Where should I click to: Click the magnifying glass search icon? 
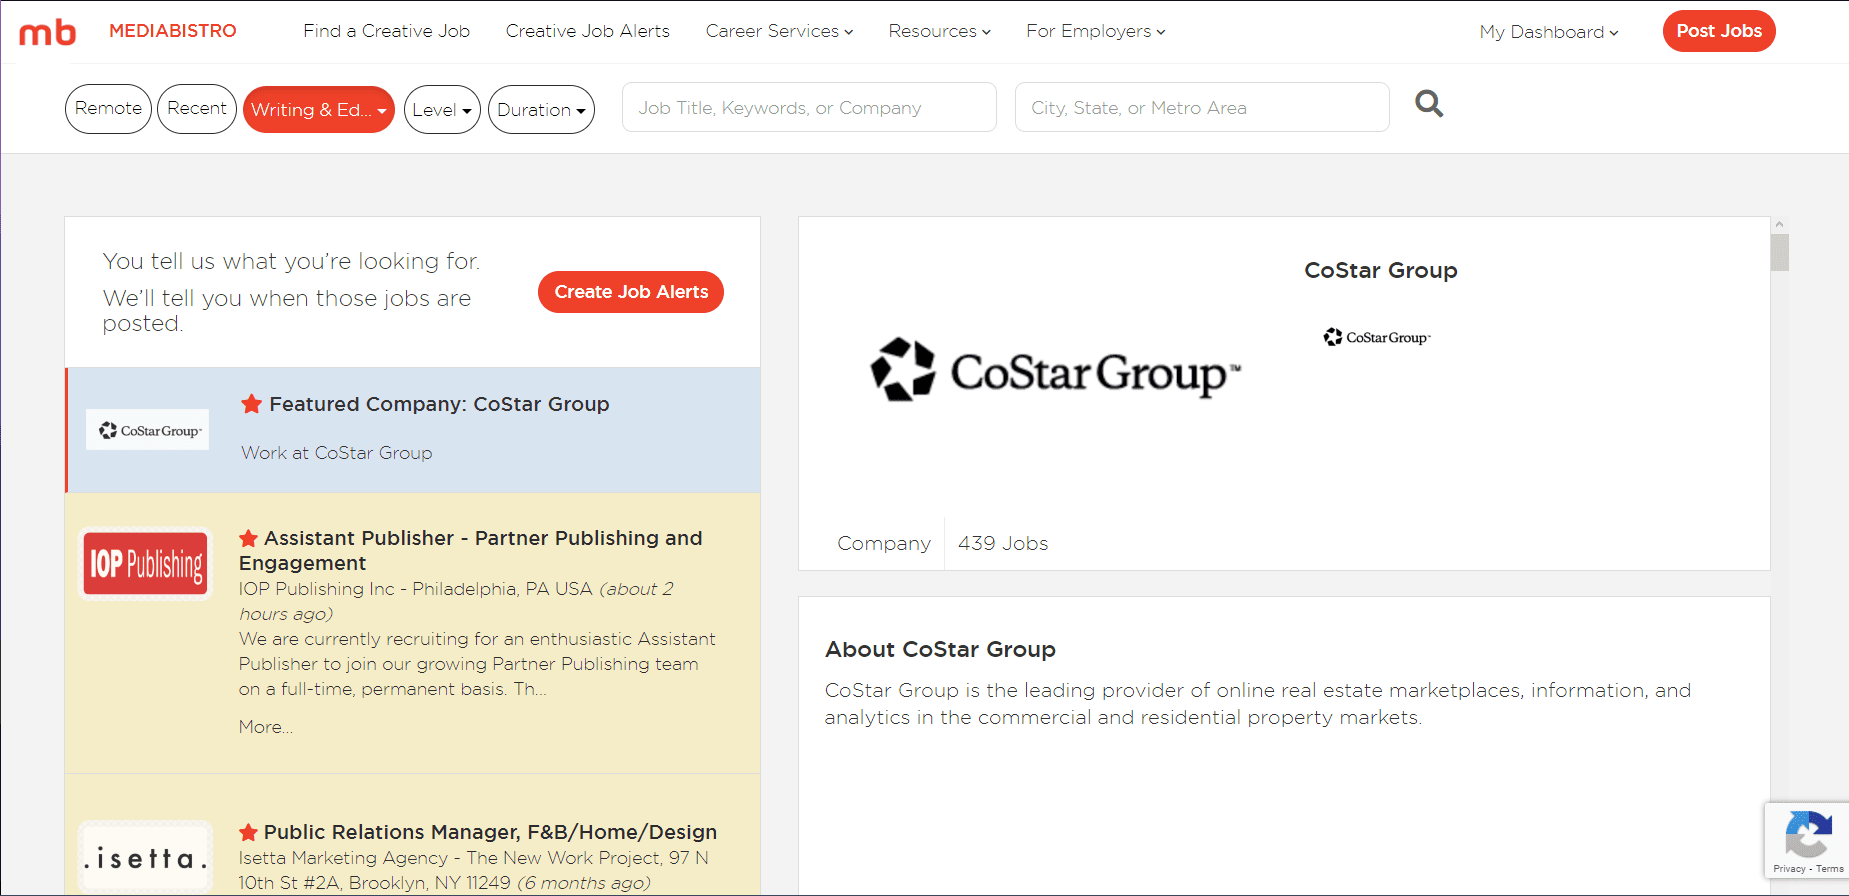1429,104
